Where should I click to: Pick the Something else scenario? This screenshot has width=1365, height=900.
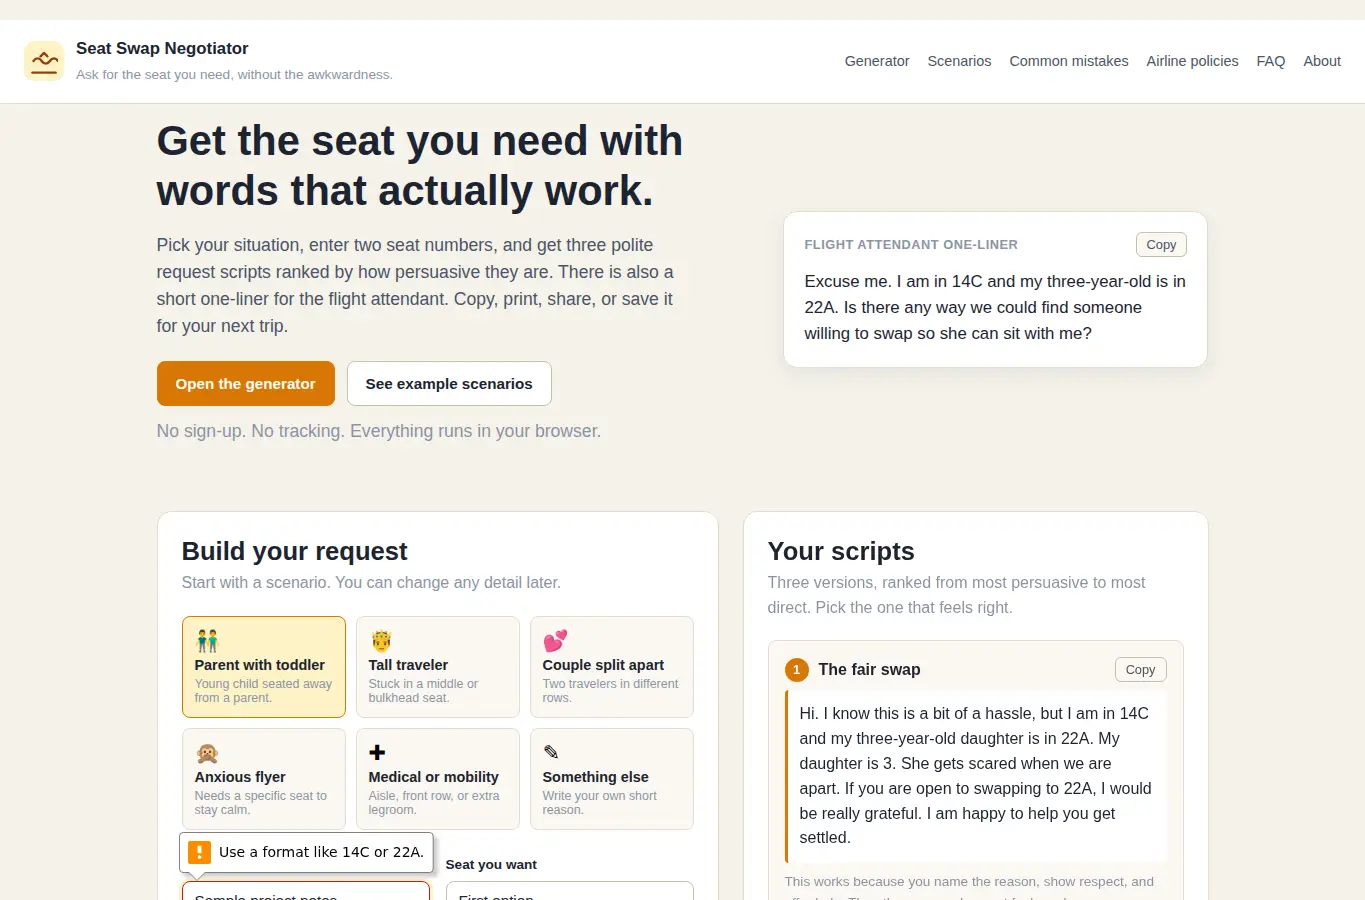point(612,779)
